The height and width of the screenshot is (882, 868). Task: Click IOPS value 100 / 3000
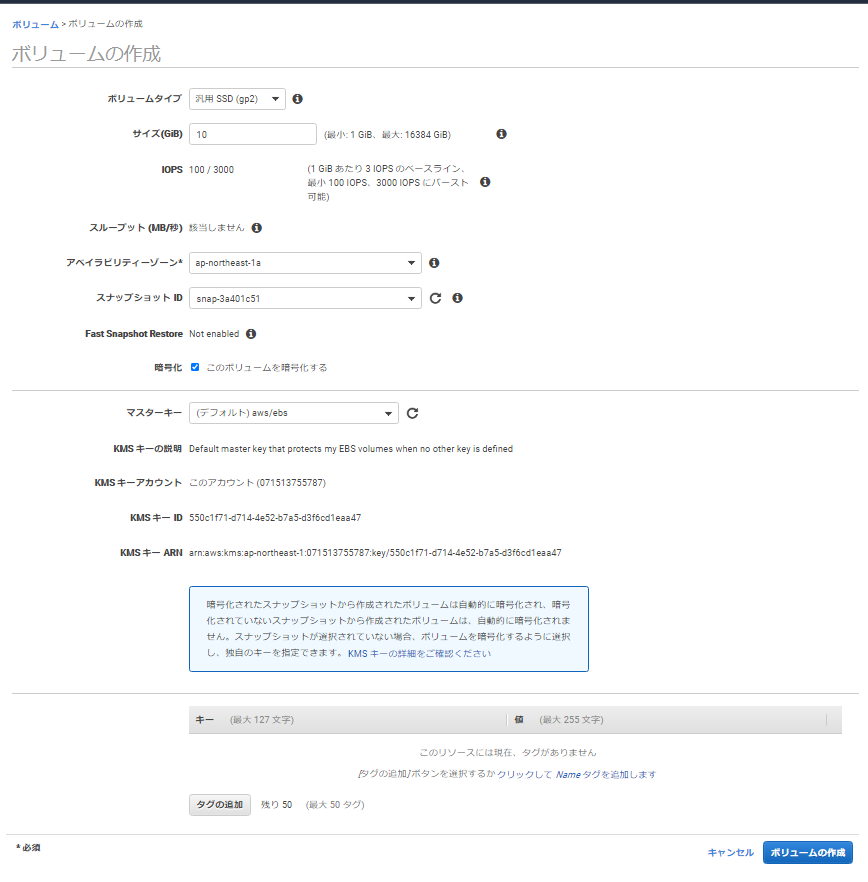click(x=212, y=170)
